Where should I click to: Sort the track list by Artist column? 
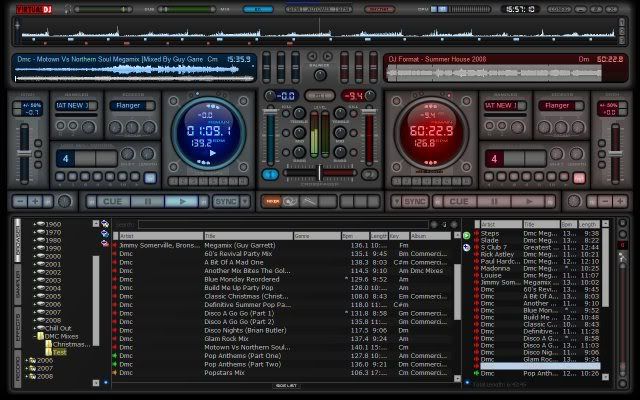point(161,236)
